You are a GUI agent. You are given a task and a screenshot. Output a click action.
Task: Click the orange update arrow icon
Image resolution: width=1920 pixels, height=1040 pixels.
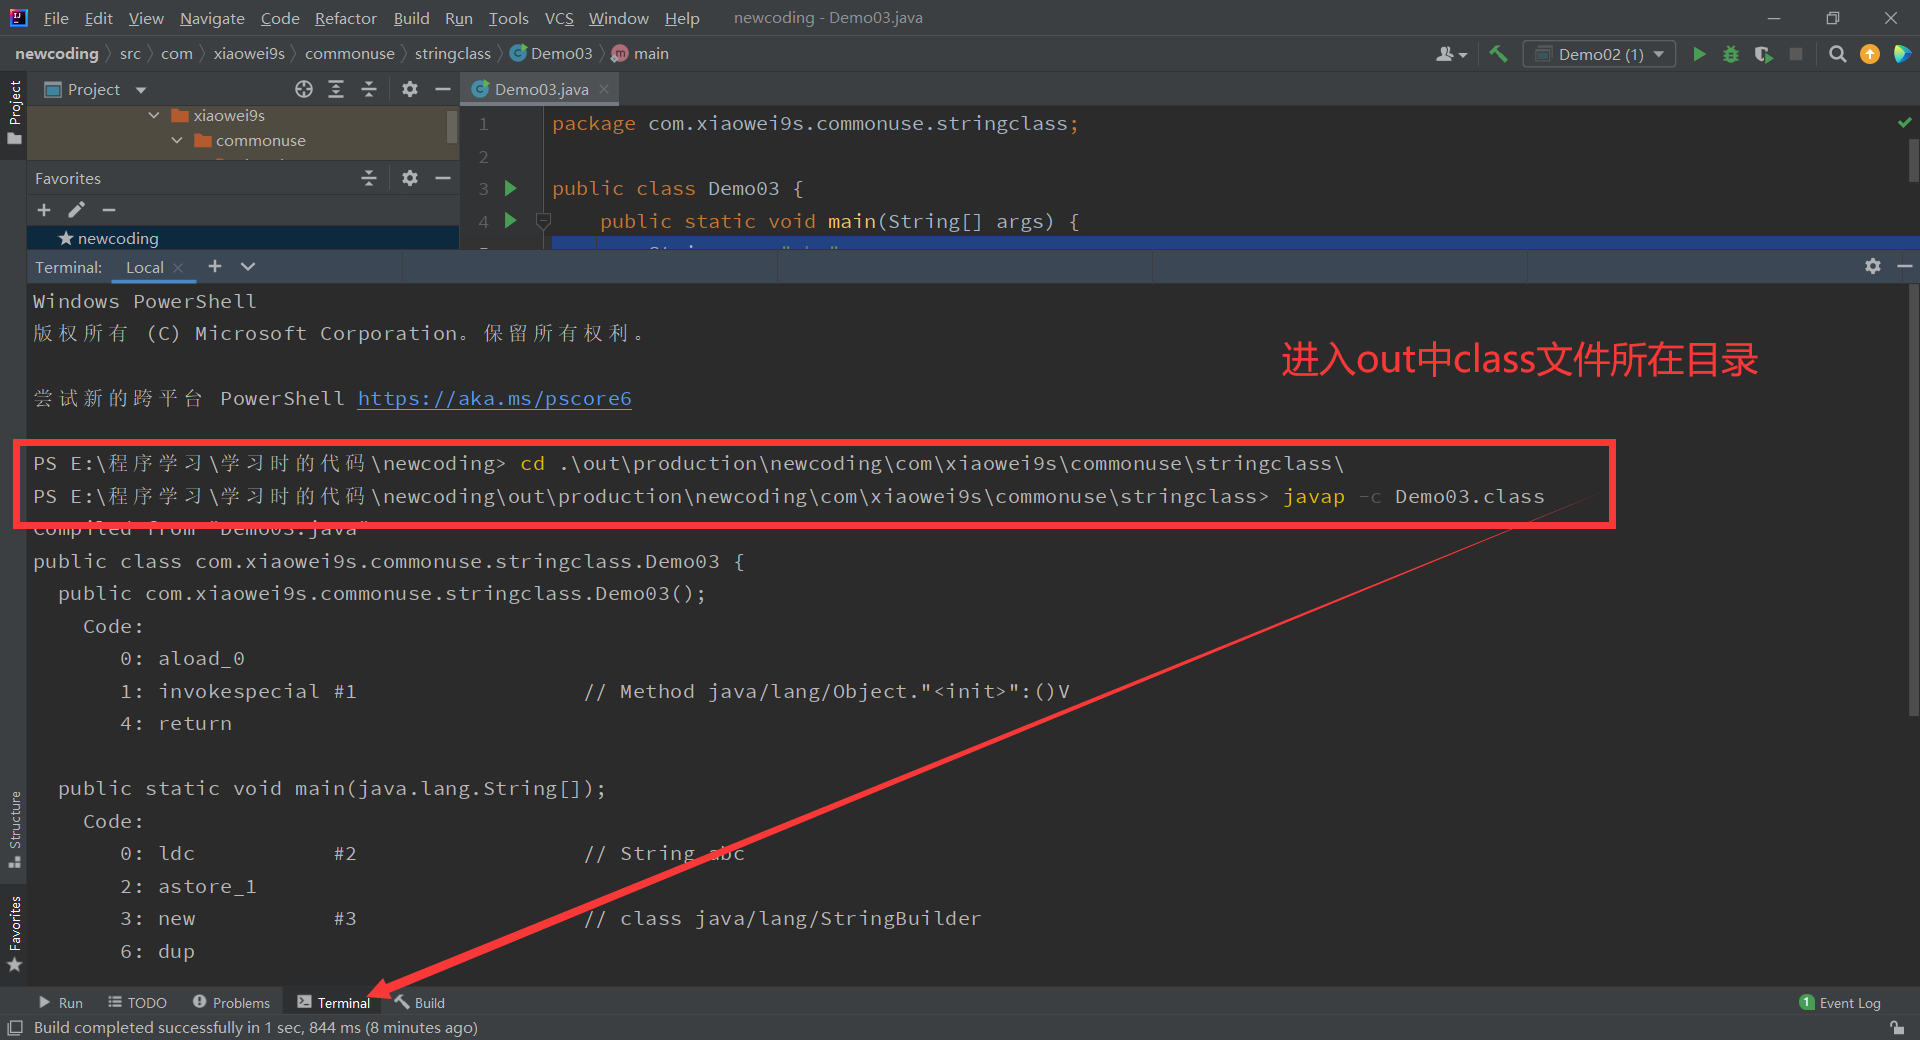pyautogui.click(x=1870, y=54)
